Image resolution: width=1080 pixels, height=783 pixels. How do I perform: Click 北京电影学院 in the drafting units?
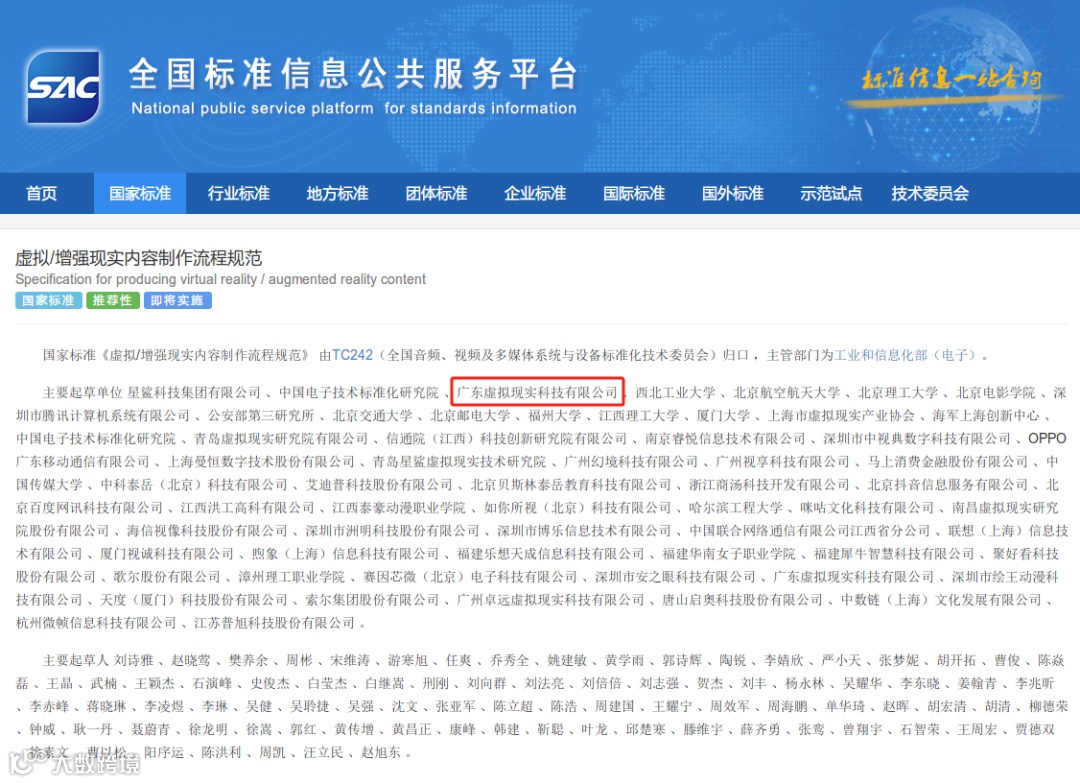click(995, 393)
